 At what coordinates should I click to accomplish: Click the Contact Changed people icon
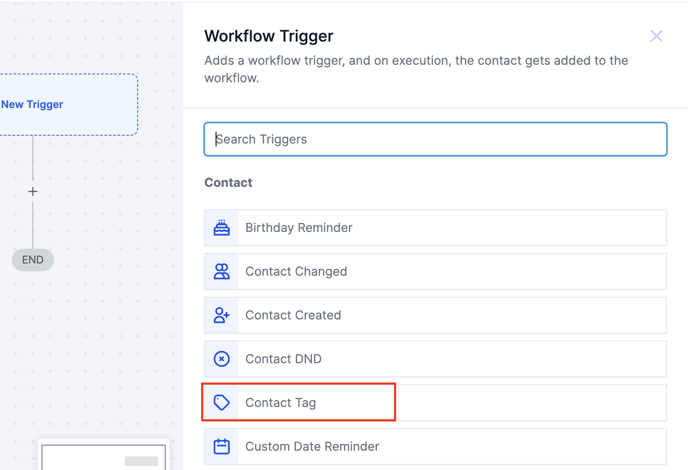222,271
